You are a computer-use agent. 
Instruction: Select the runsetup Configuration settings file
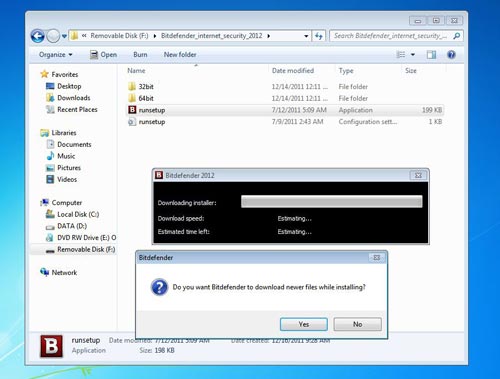285,122
